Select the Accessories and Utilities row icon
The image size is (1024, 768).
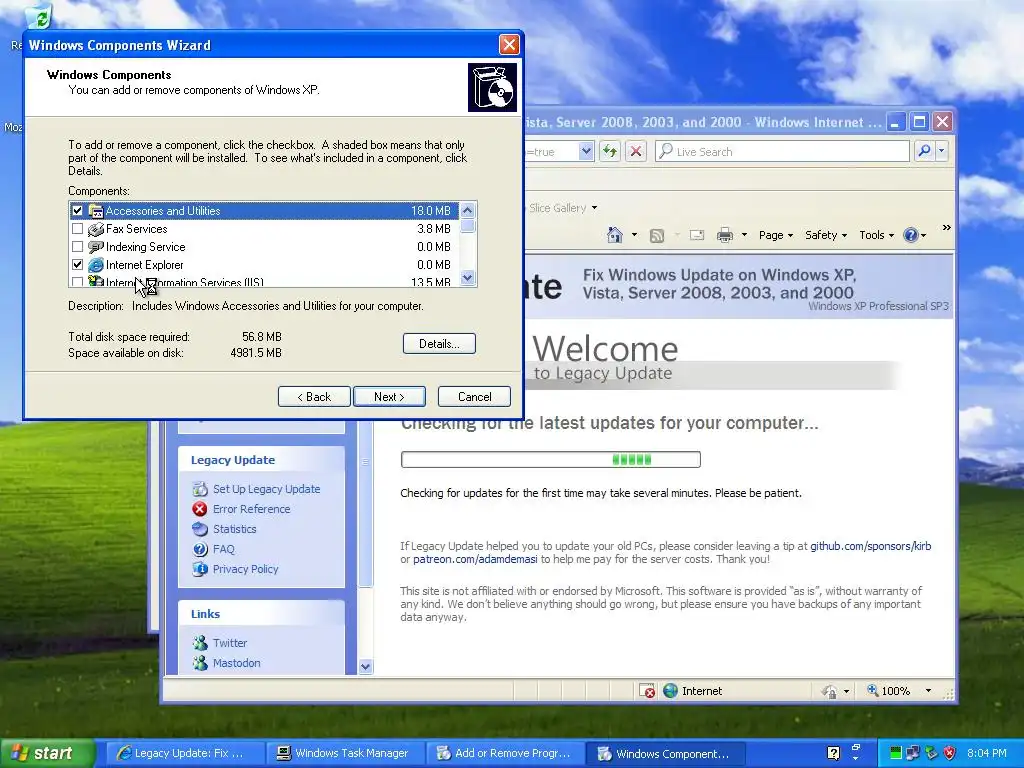tap(96, 211)
